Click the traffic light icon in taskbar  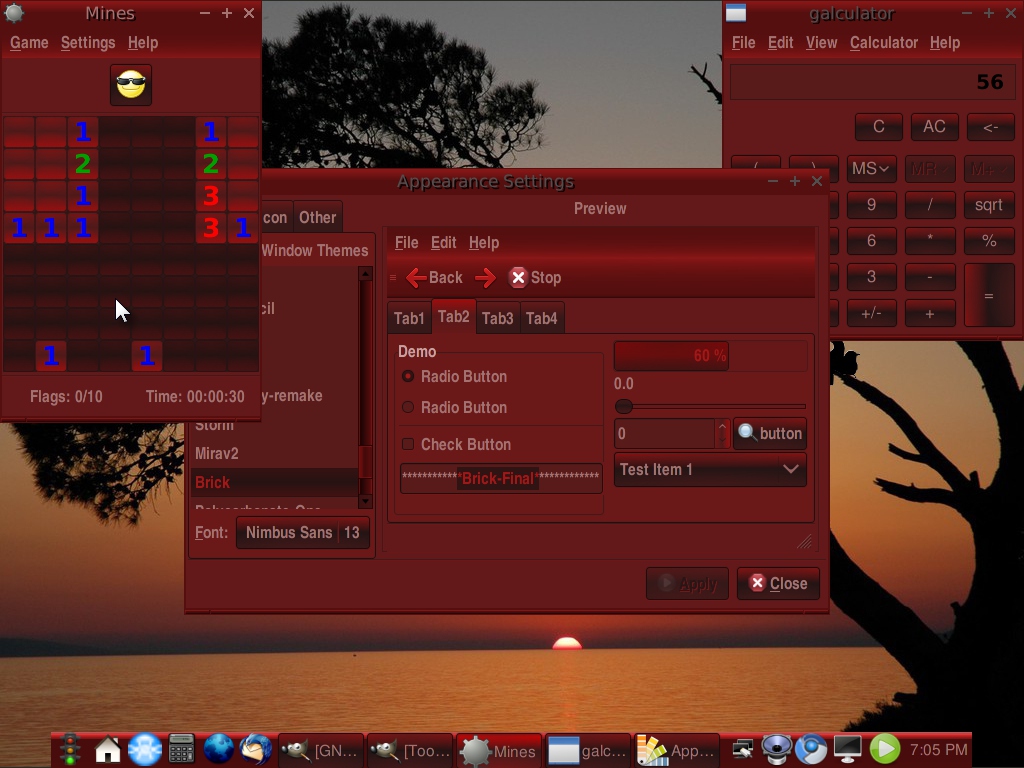pyautogui.click(x=71, y=750)
